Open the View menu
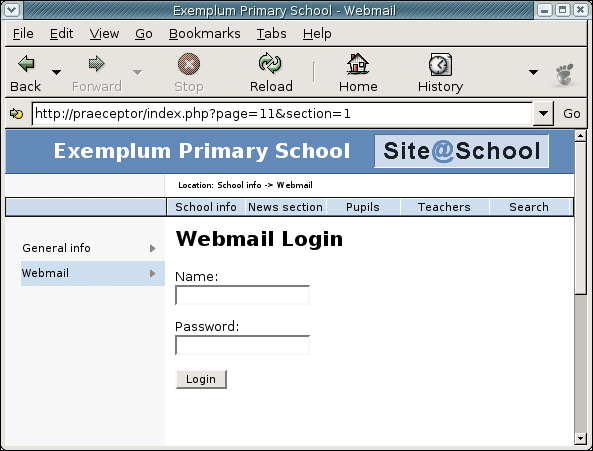Screen dimensions: 593x451 (x=104, y=34)
